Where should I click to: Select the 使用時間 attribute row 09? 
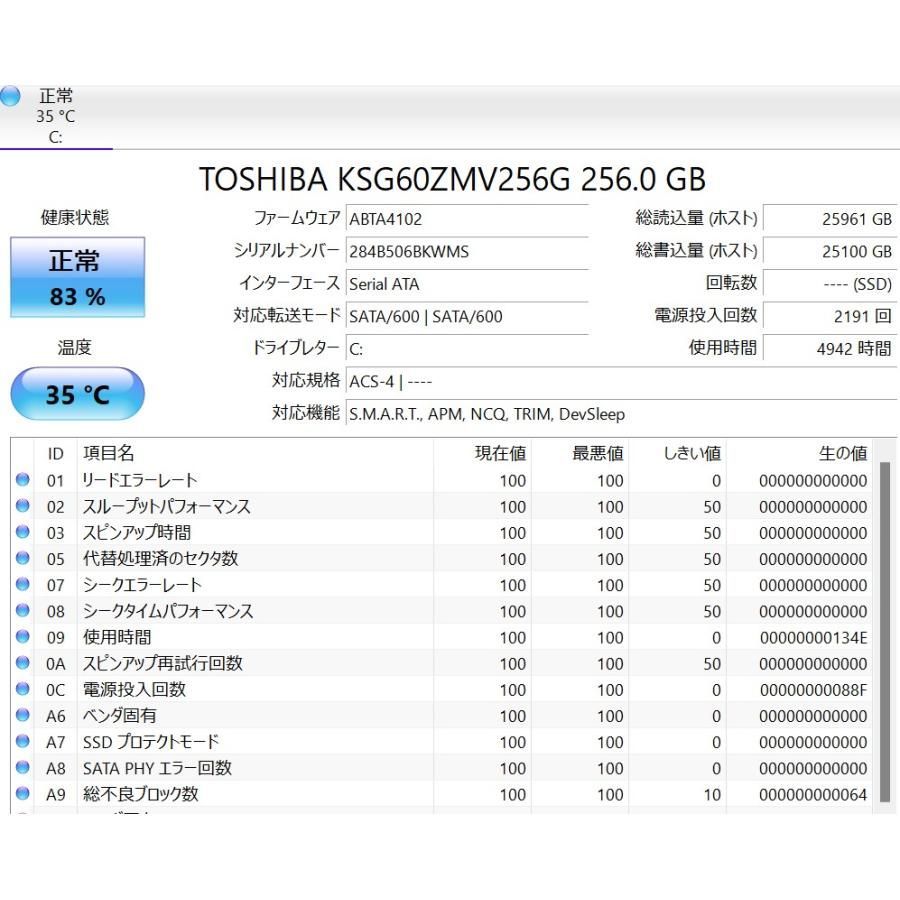pyautogui.click(x=442, y=637)
